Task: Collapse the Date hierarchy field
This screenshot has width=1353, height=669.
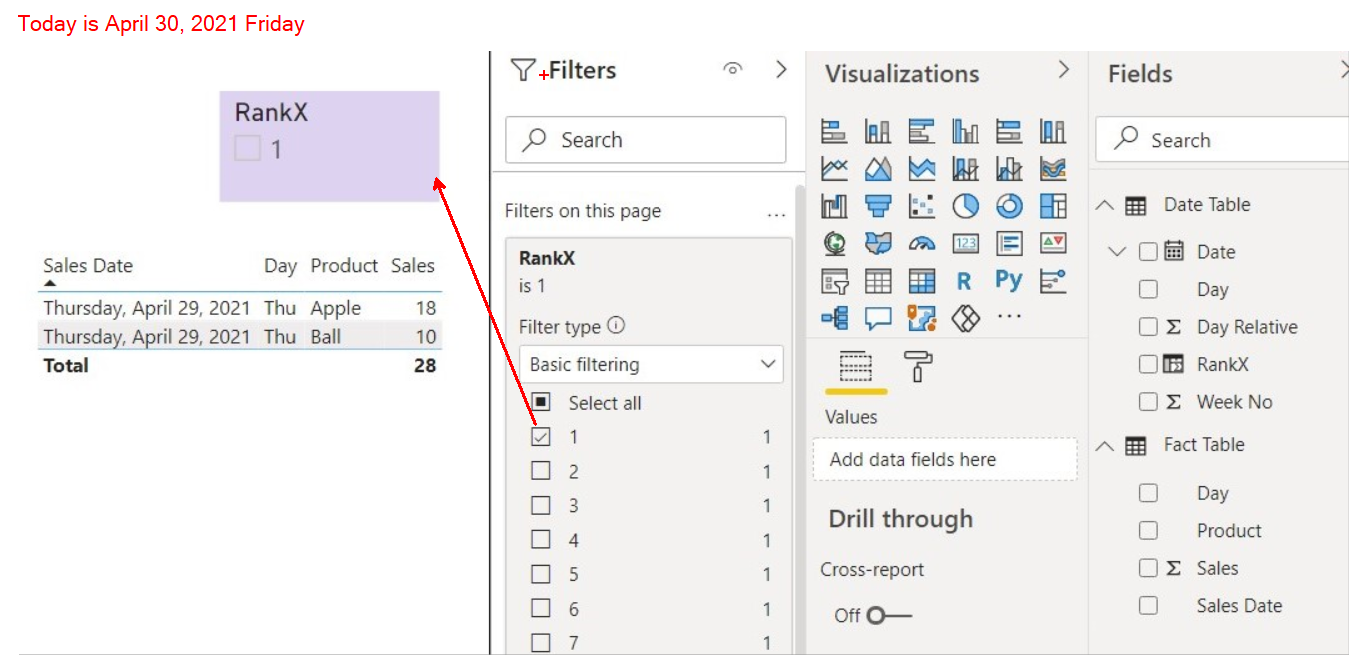Action: click(1118, 252)
